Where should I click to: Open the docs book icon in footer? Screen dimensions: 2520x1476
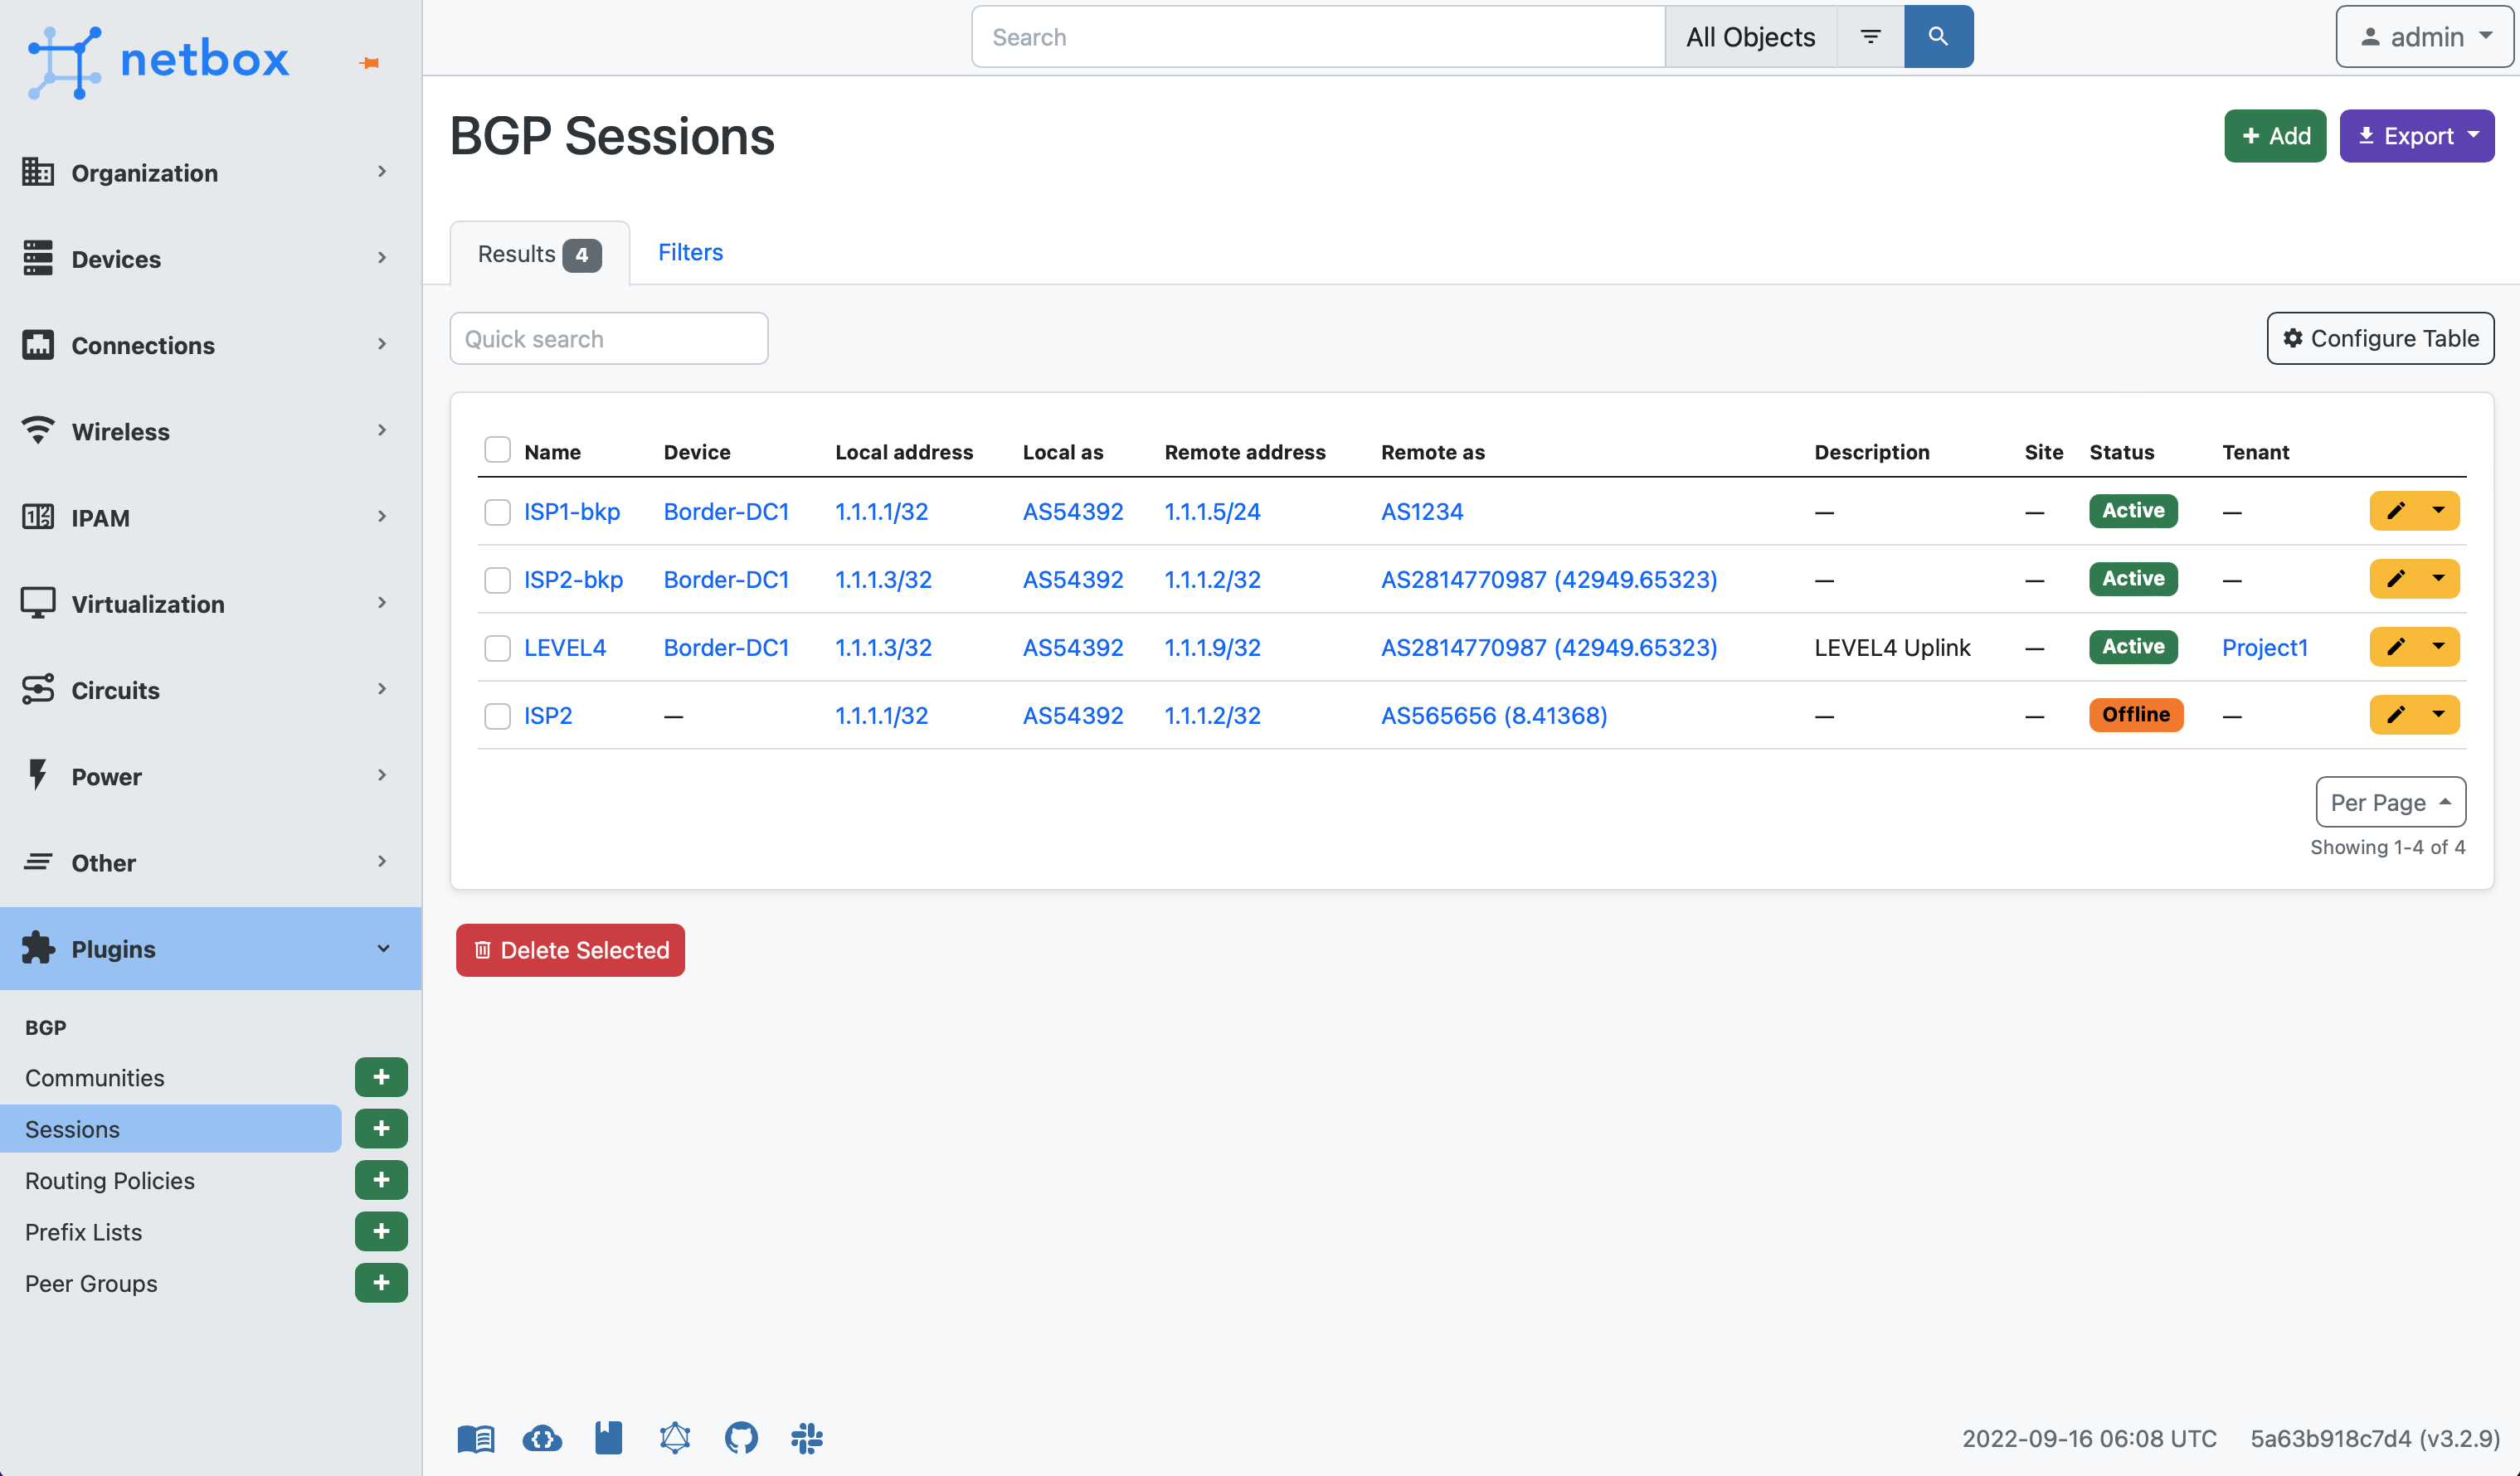476,1438
